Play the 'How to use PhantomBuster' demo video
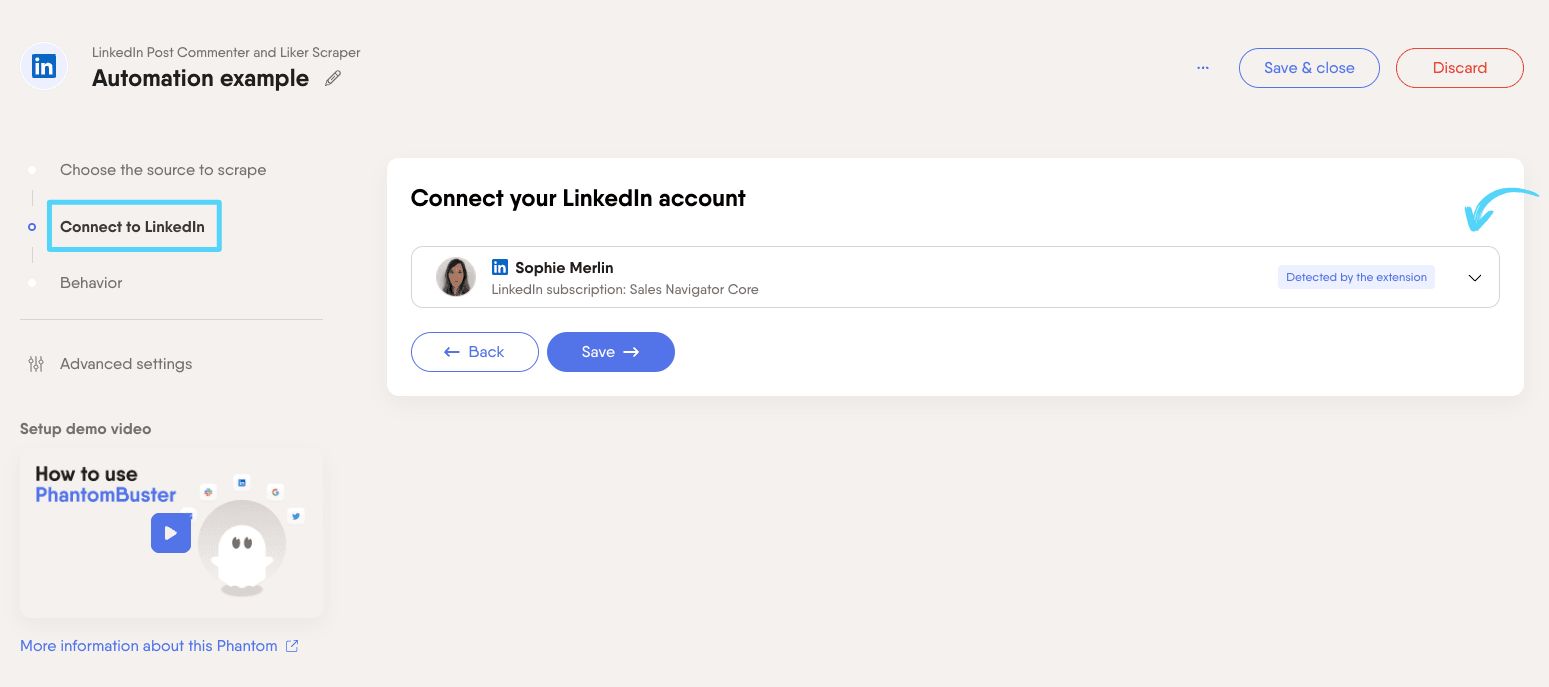Screen dimensions: 1549x687 pos(171,533)
